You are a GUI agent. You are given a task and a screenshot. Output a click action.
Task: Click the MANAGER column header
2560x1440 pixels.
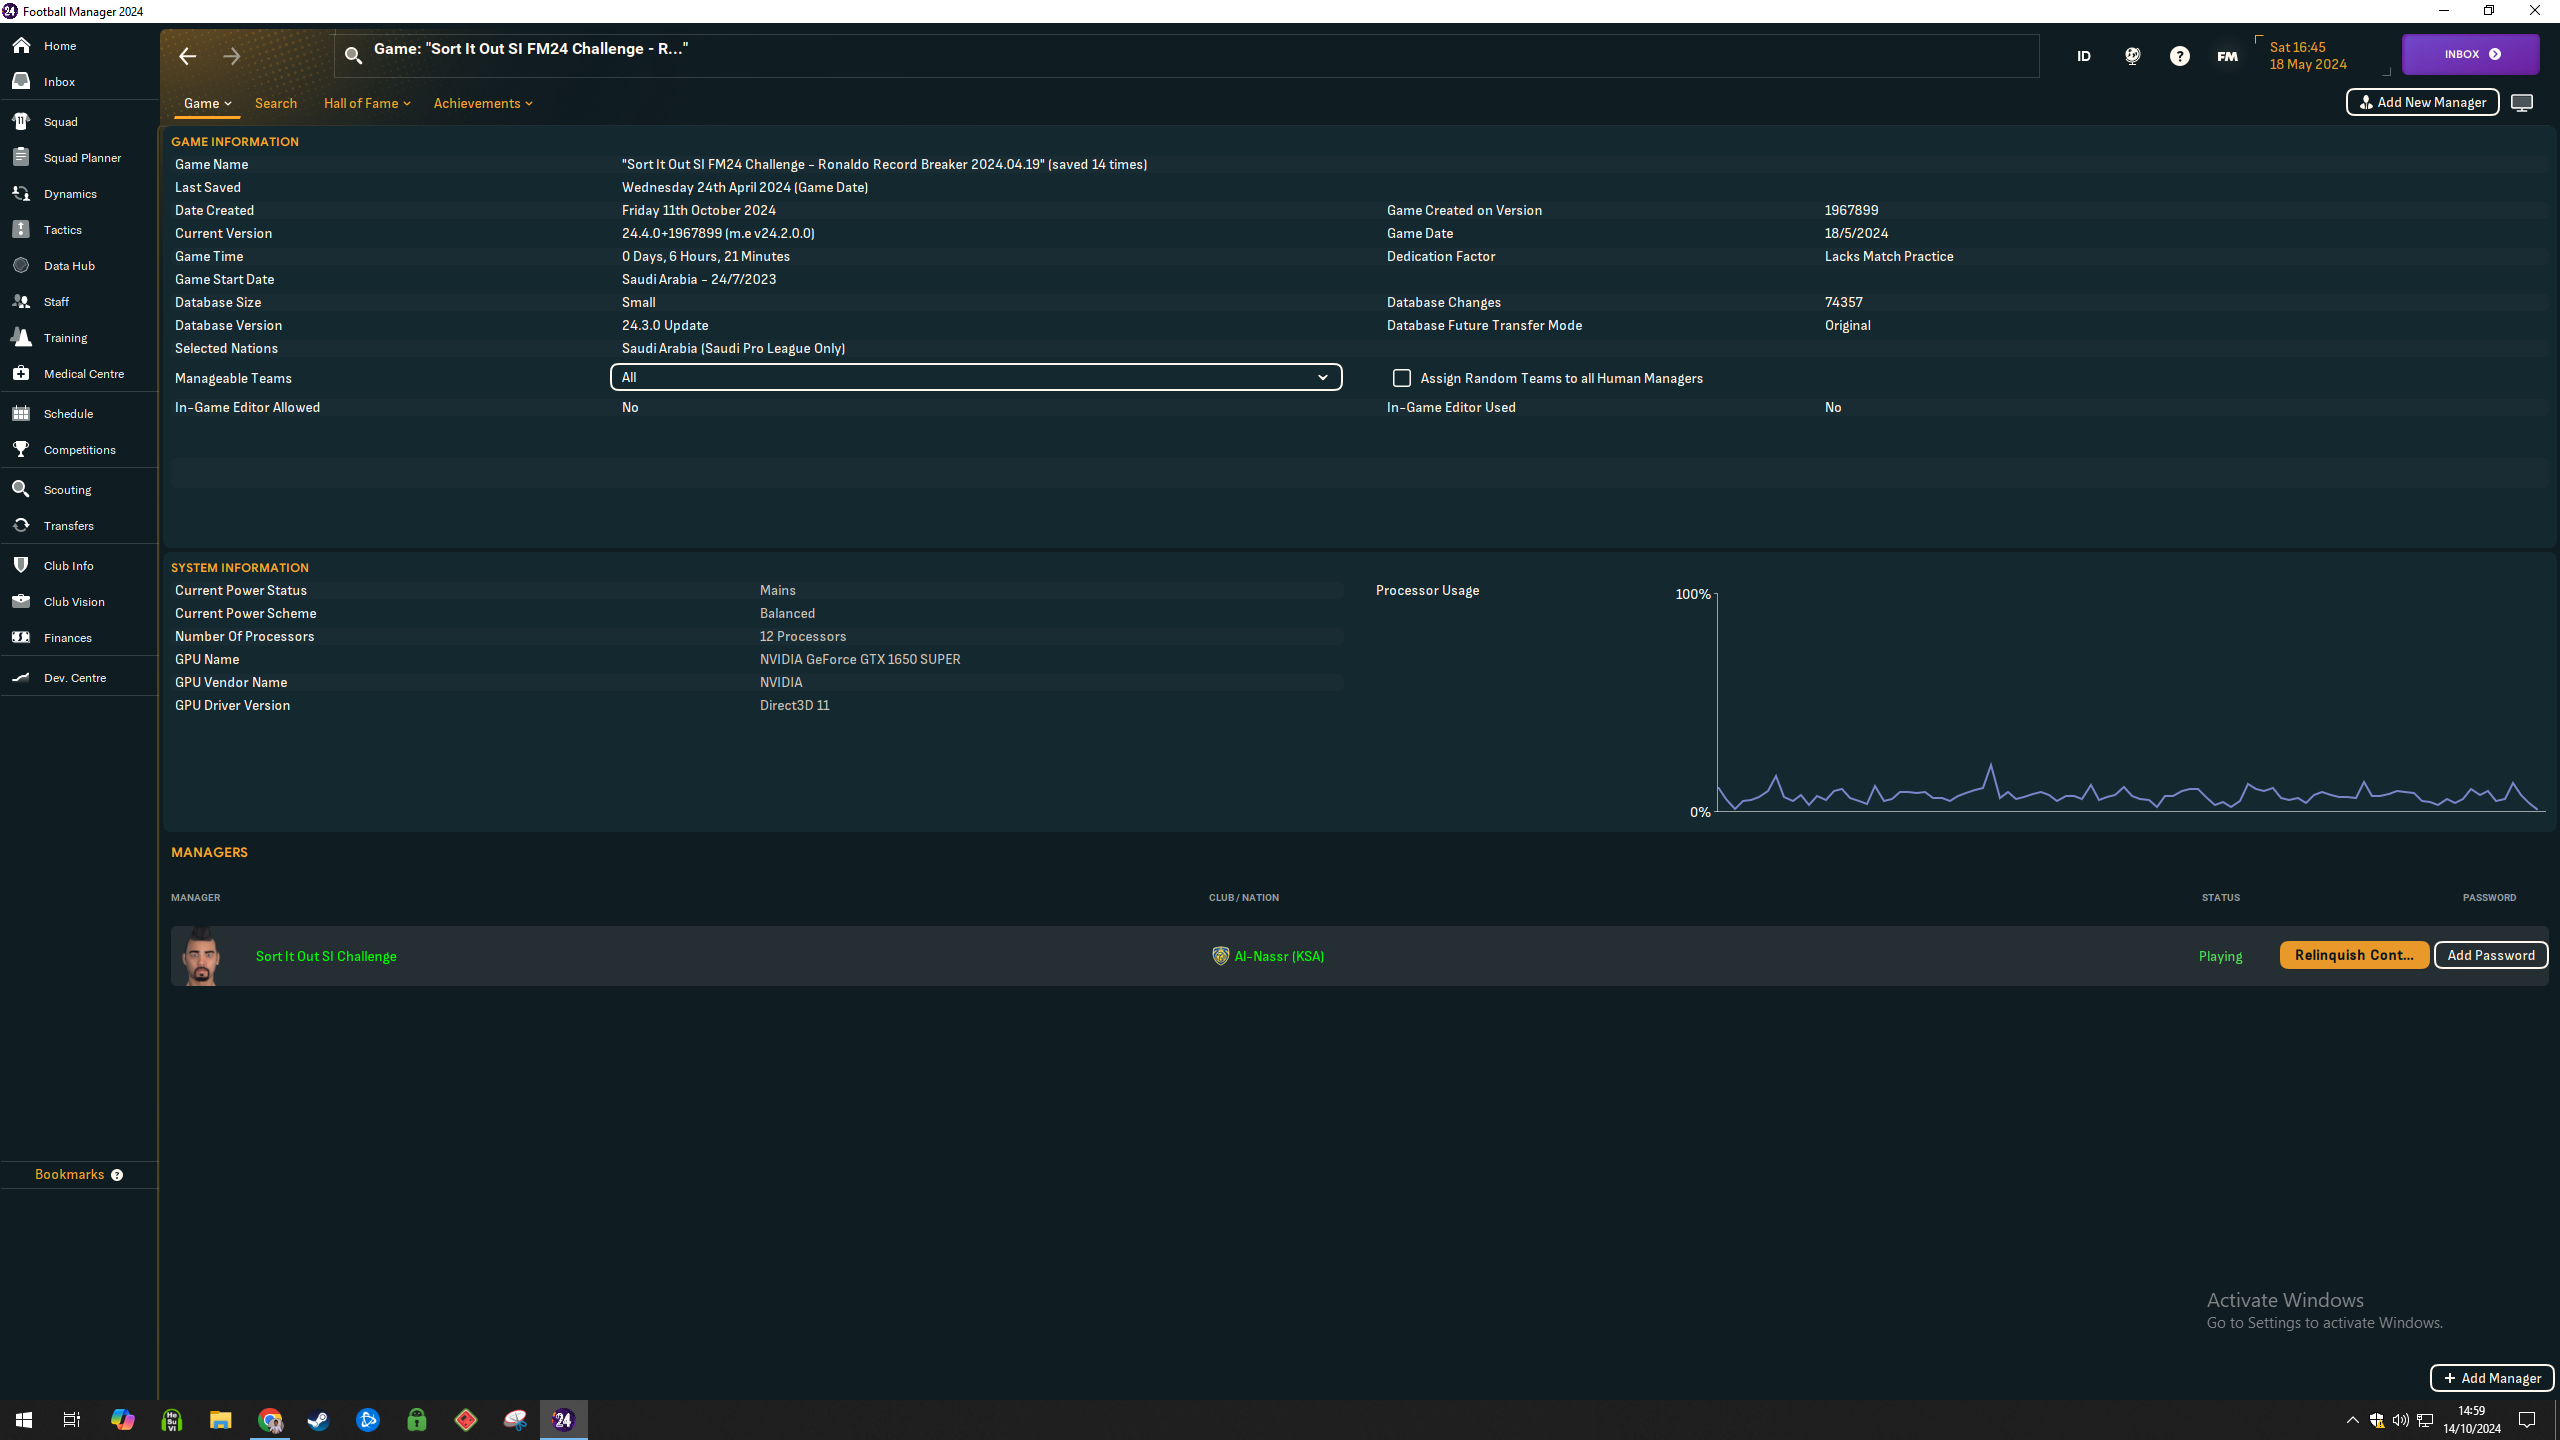click(x=196, y=898)
